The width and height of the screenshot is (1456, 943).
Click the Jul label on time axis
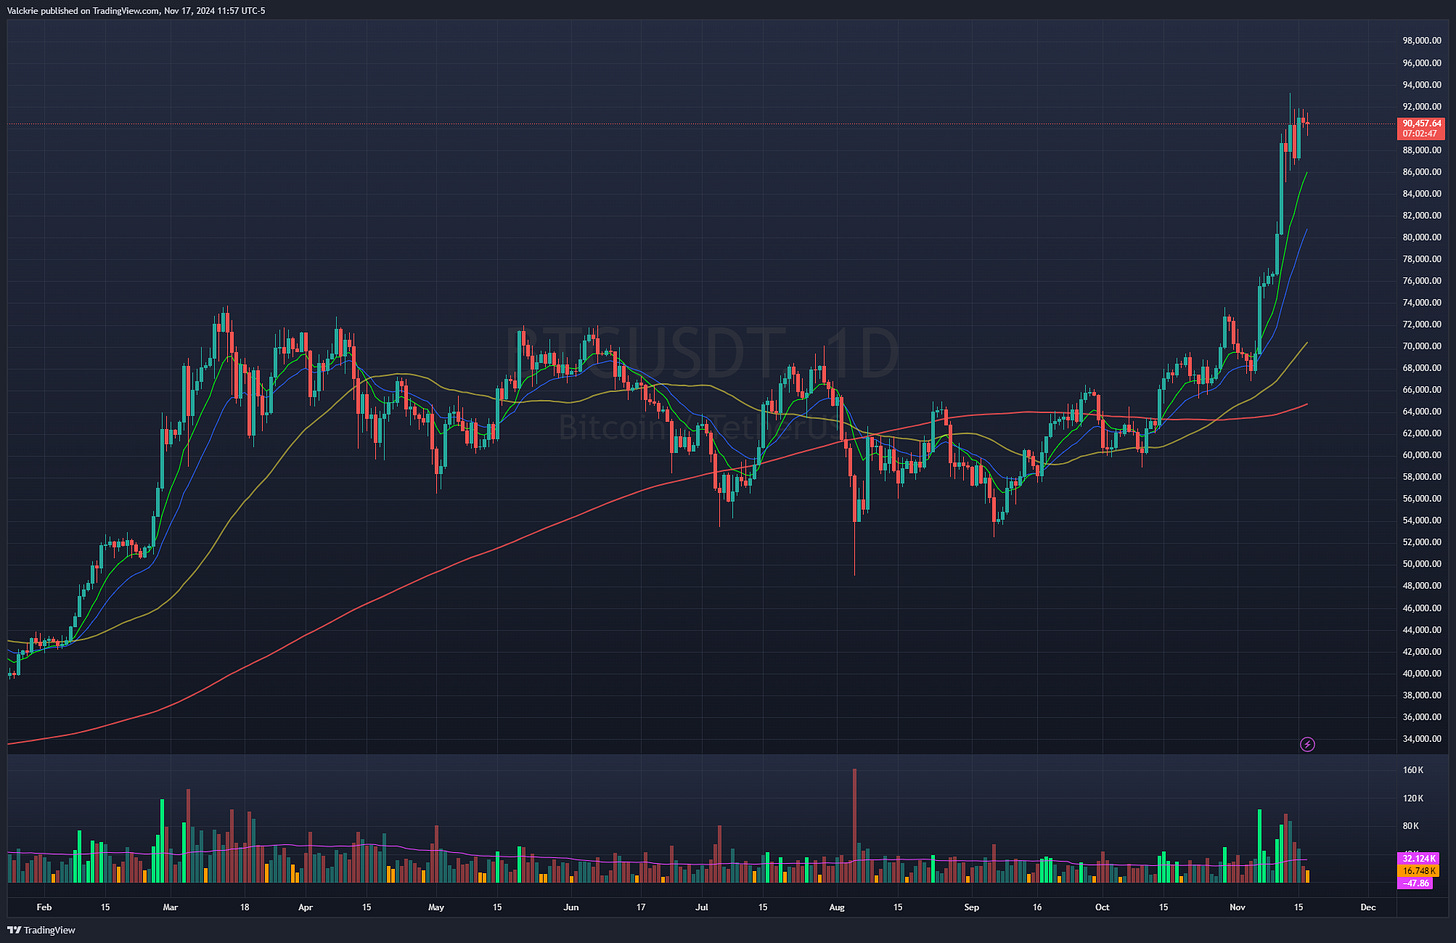702,908
